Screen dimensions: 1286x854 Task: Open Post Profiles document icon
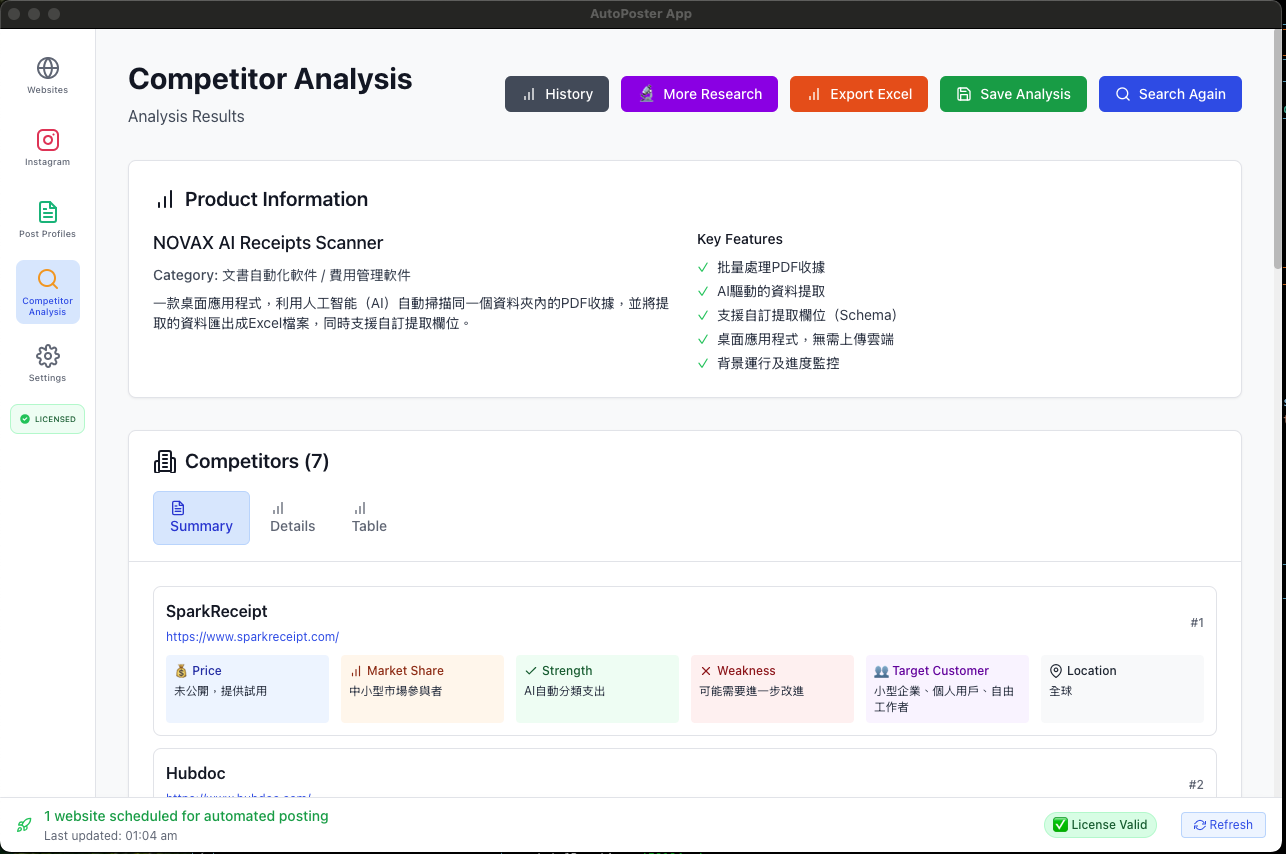click(47, 212)
